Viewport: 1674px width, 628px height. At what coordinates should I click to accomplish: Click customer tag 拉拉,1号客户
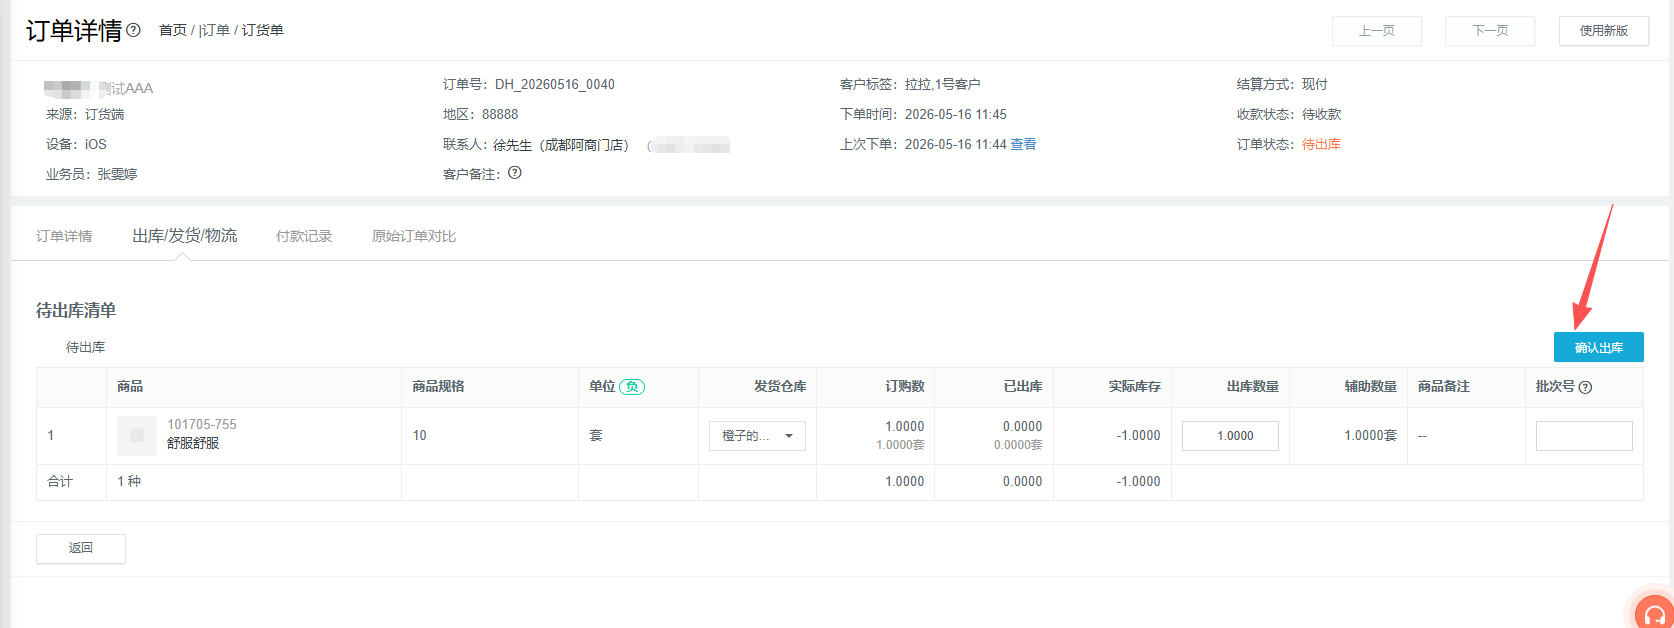[942, 84]
